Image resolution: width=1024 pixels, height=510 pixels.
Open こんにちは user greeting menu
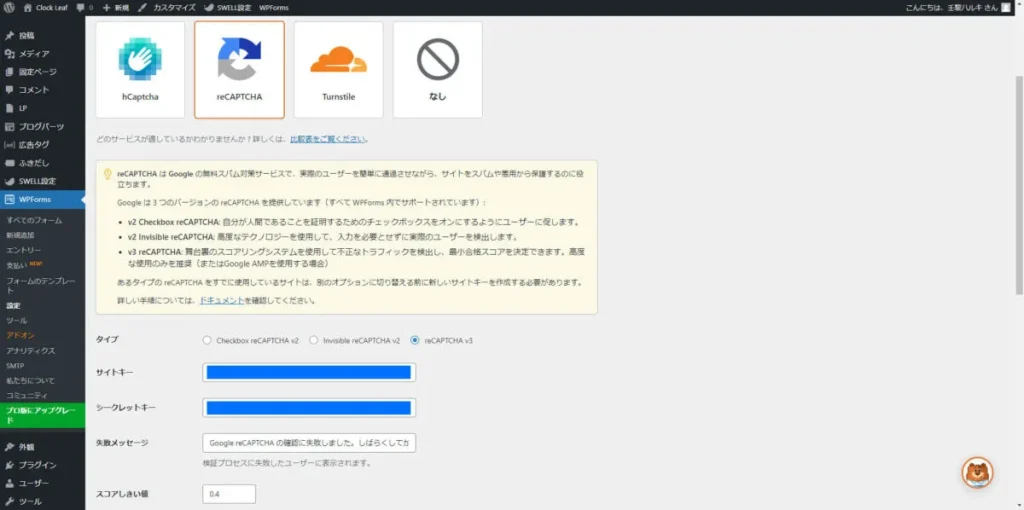click(959, 8)
